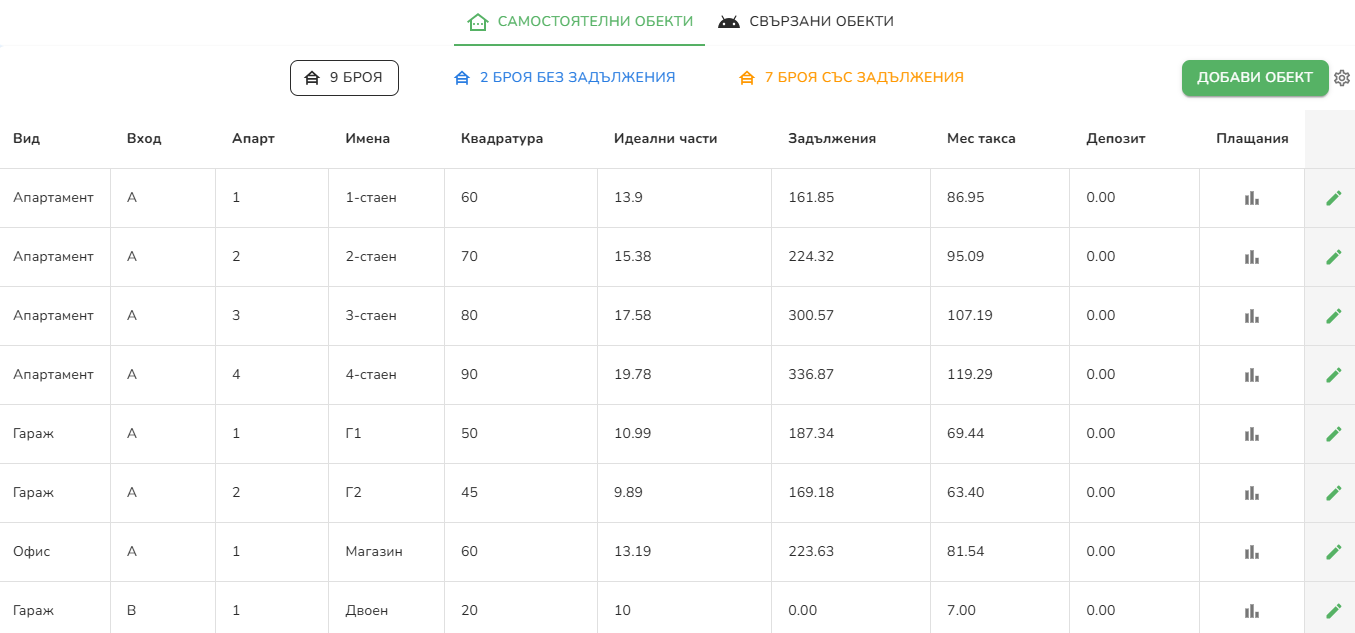This screenshot has width=1355, height=633.
Task: Open payments chart for 1-стаен apartment
Action: point(1251,197)
